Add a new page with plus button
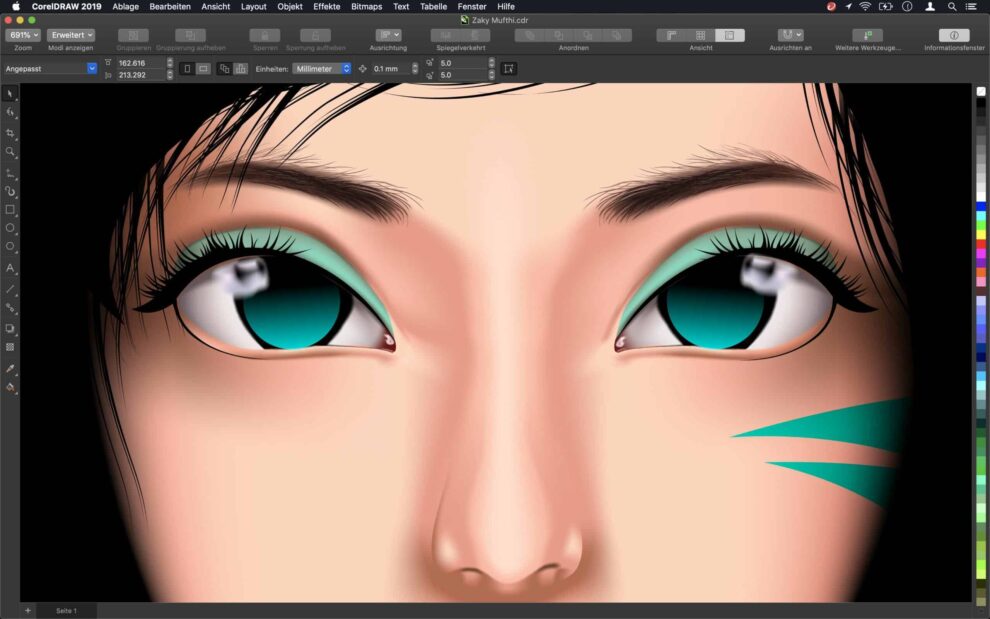 click(27, 611)
